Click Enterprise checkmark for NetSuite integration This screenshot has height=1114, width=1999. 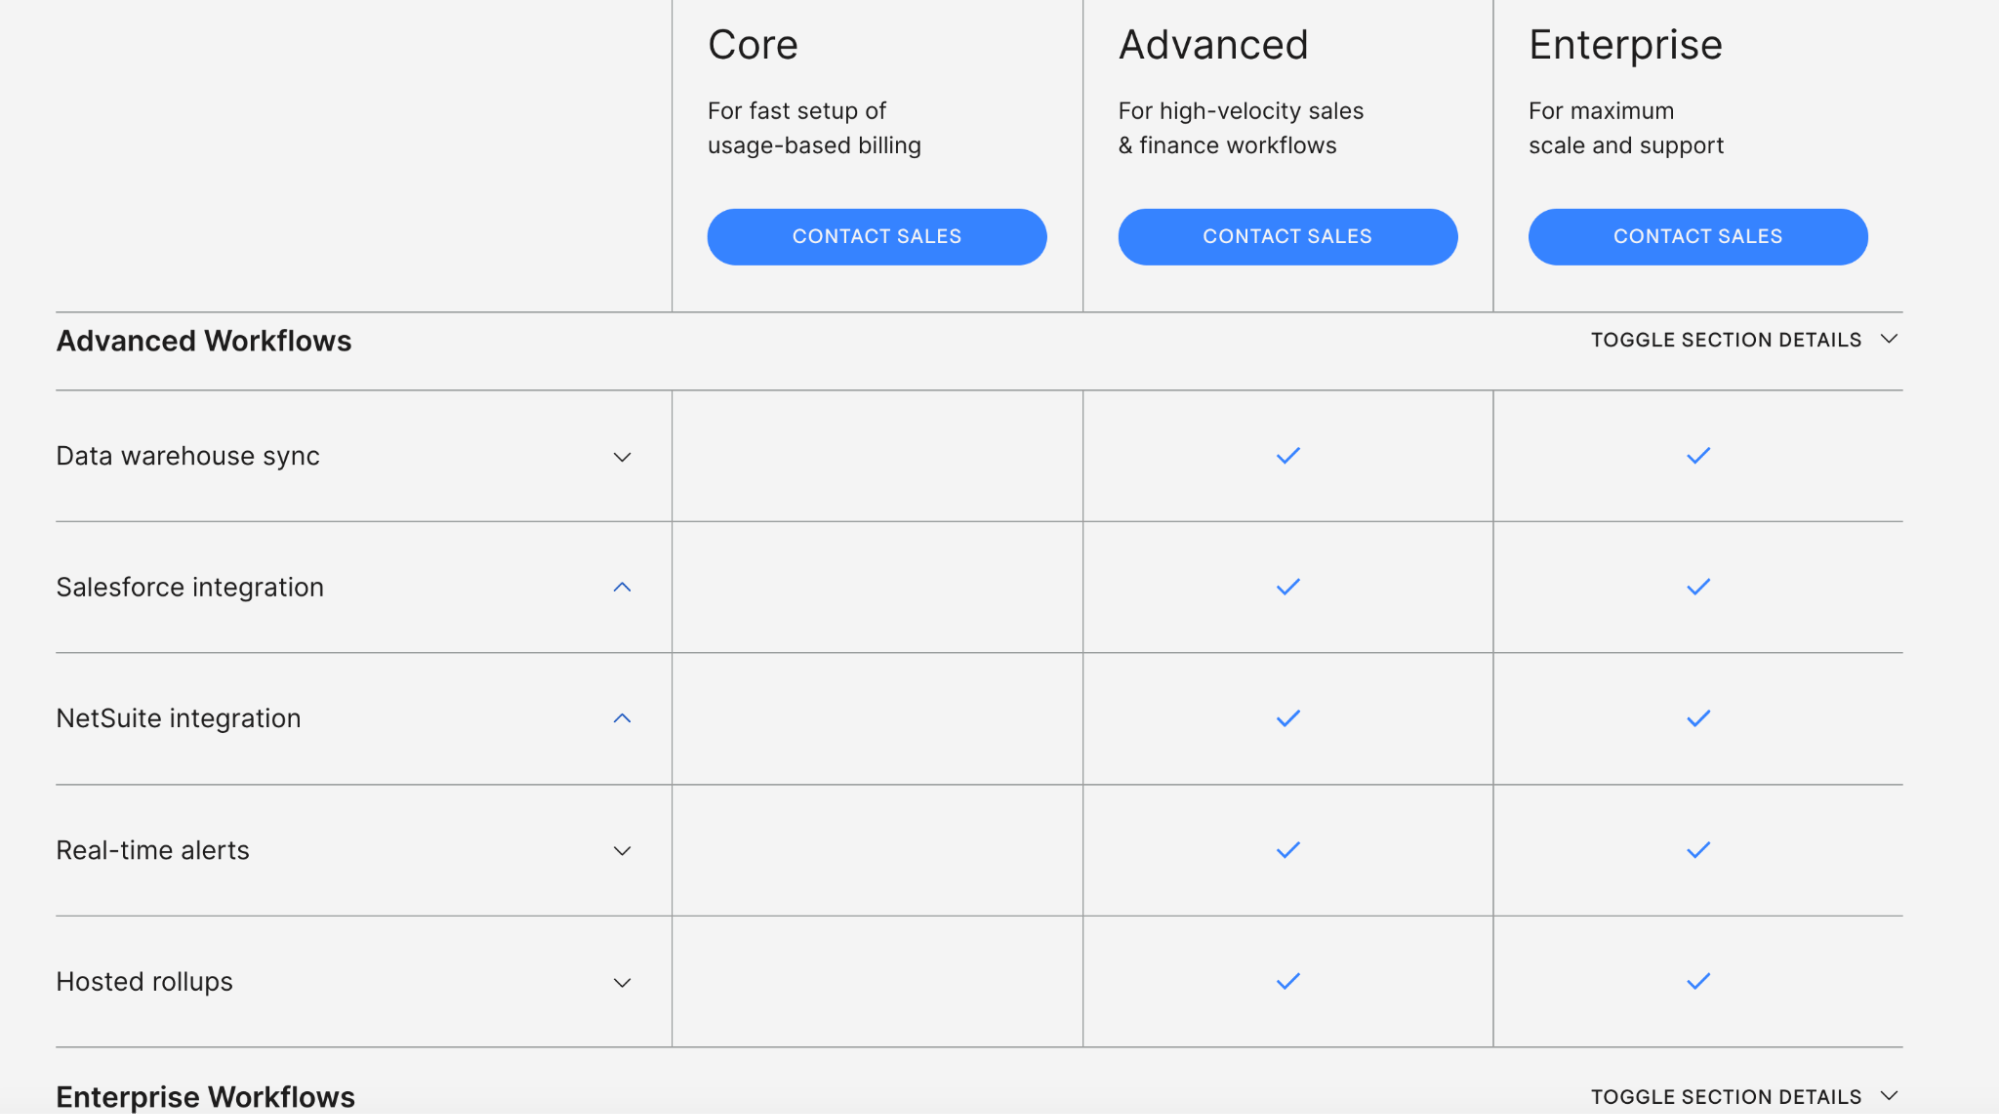pyautogui.click(x=1698, y=718)
